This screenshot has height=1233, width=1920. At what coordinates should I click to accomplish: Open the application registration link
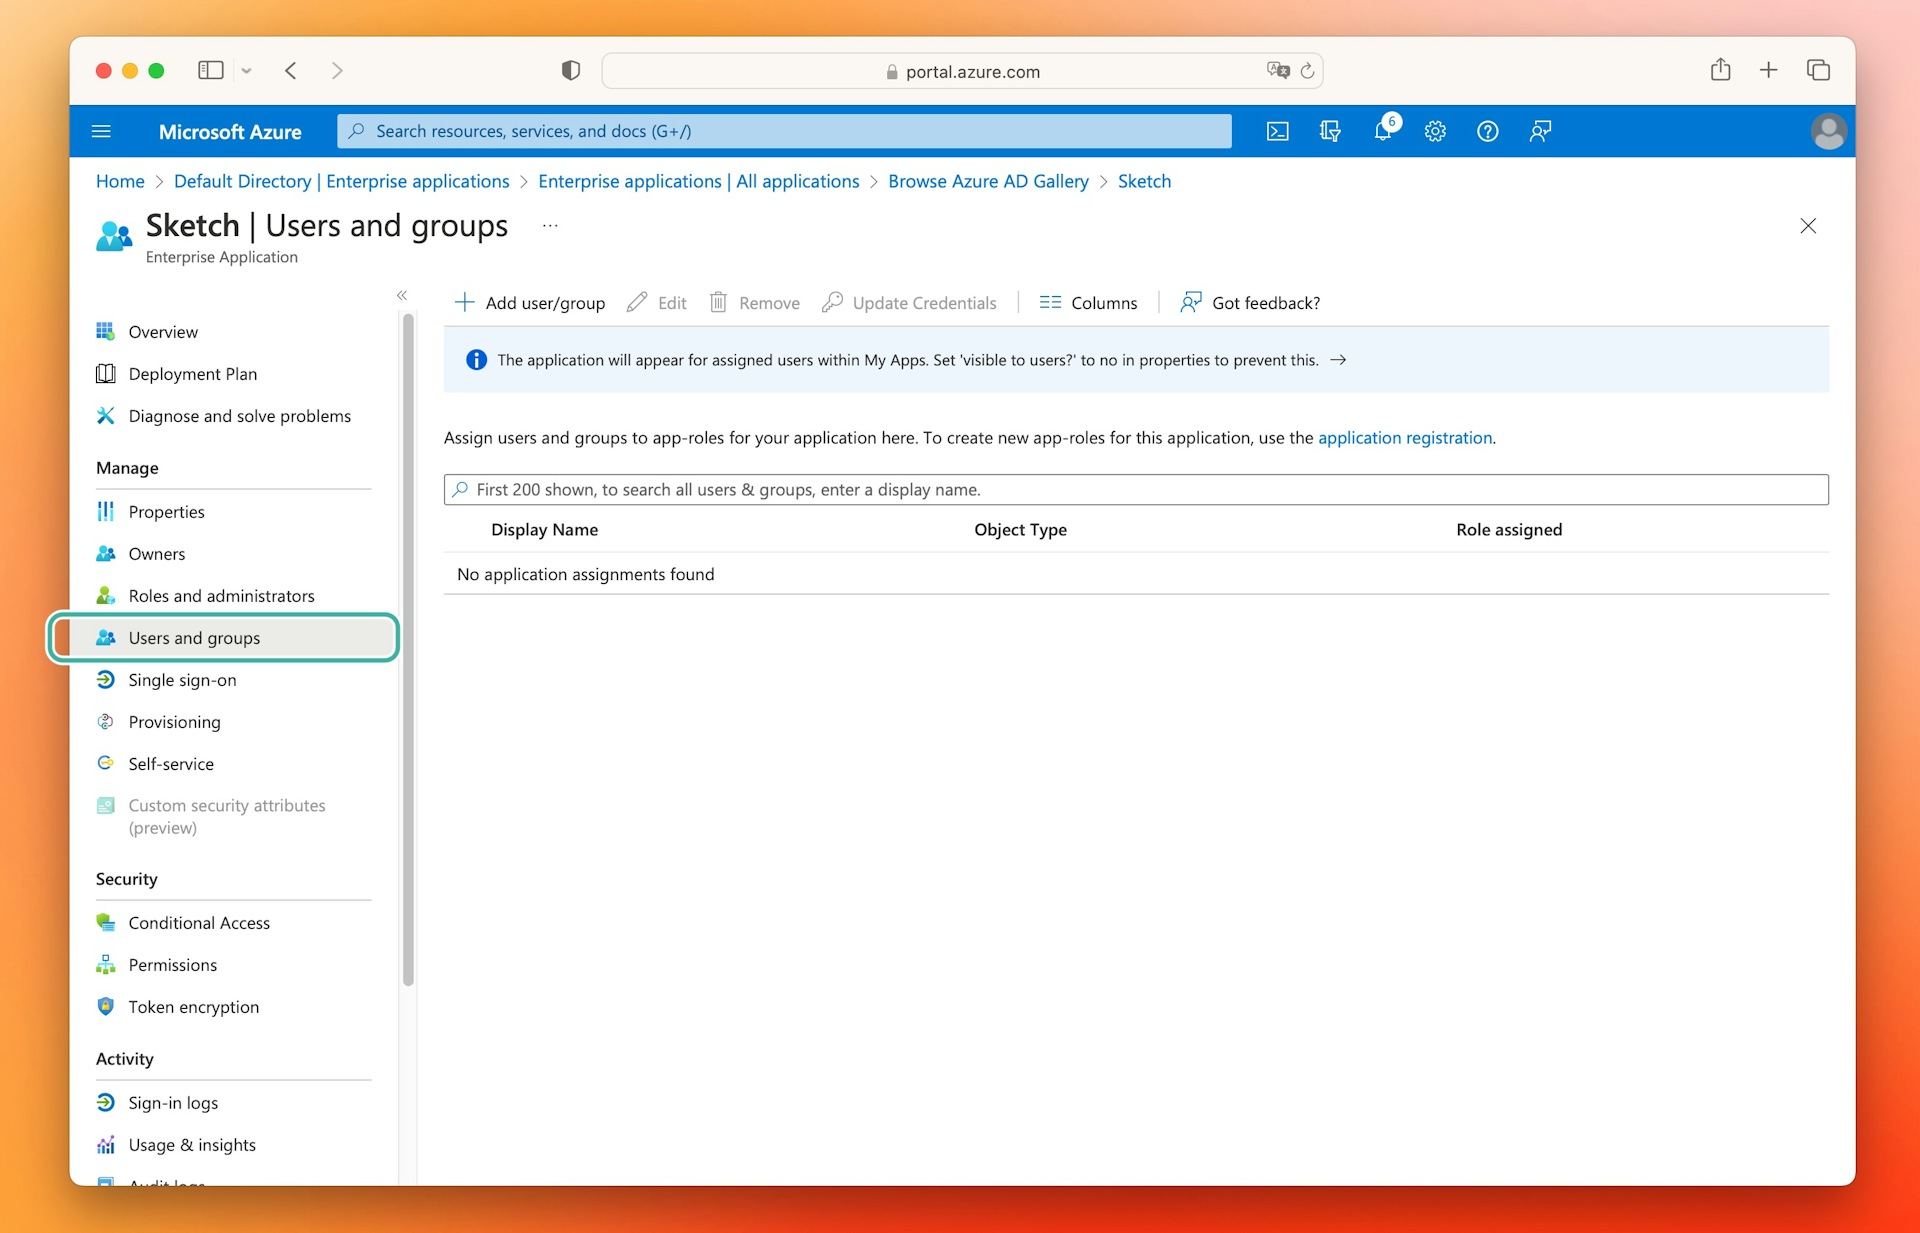(1405, 438)
